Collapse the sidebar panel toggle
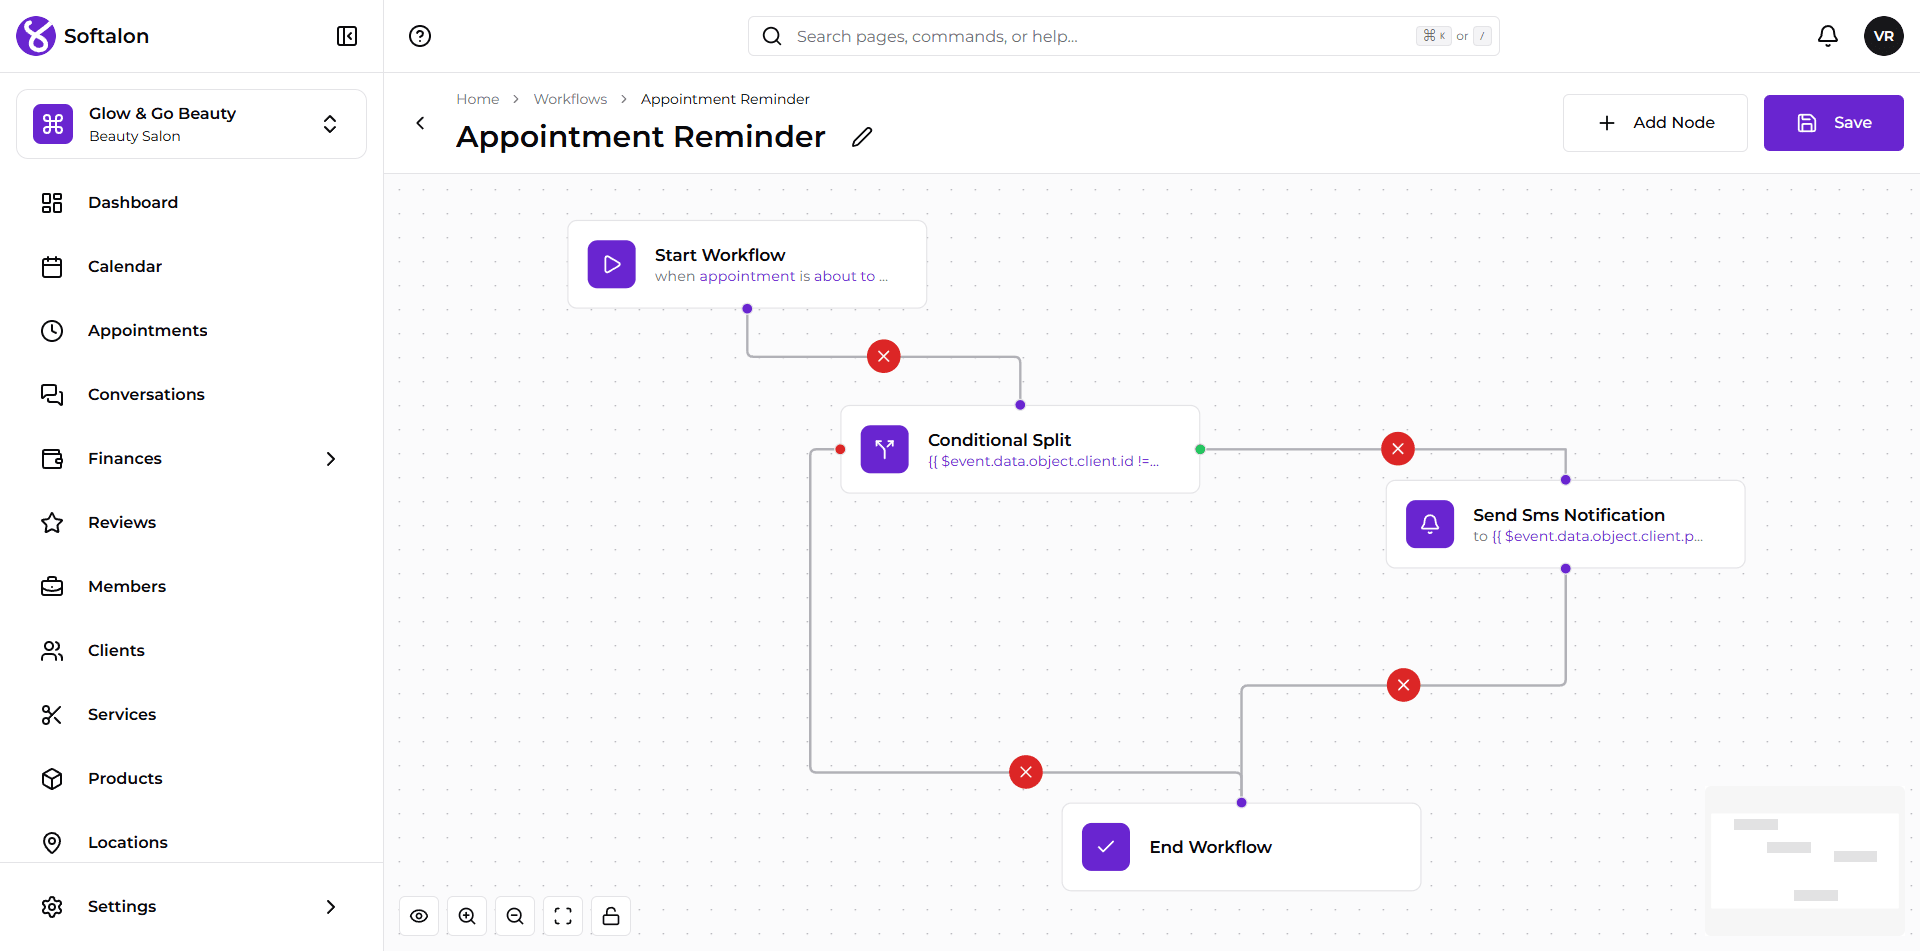 347,36
